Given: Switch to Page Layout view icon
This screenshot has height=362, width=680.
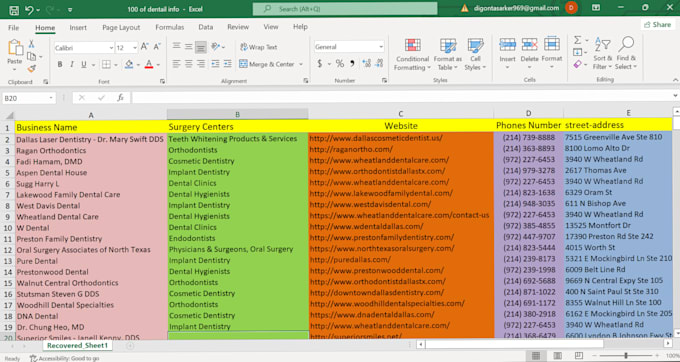Looking at the screenshot, I should tap(557, 356).
